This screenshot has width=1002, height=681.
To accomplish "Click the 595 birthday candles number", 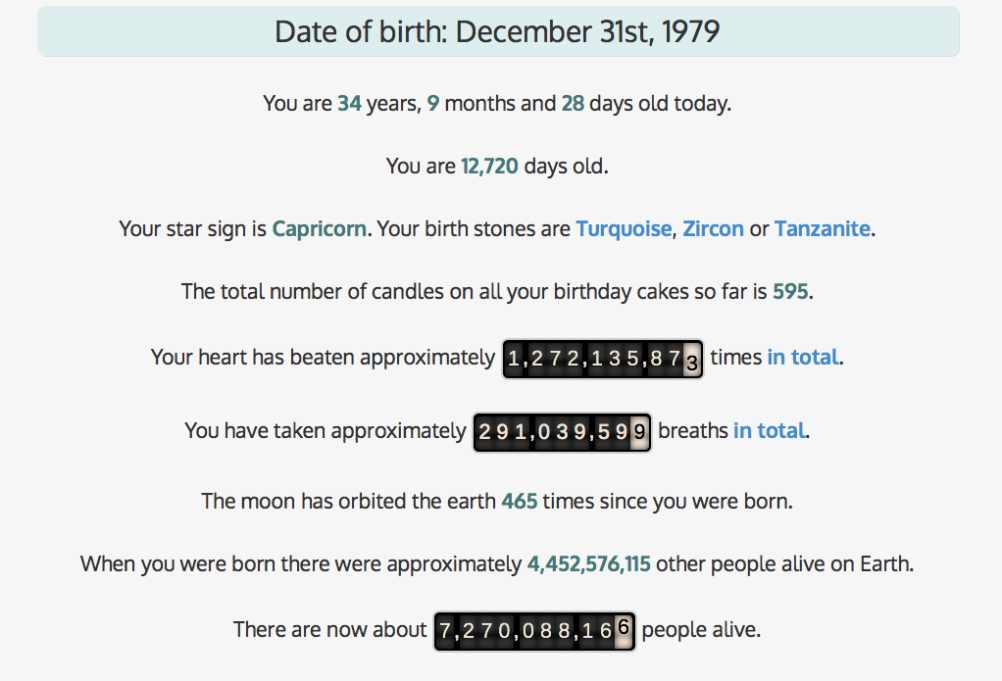I will click(790, 291).
